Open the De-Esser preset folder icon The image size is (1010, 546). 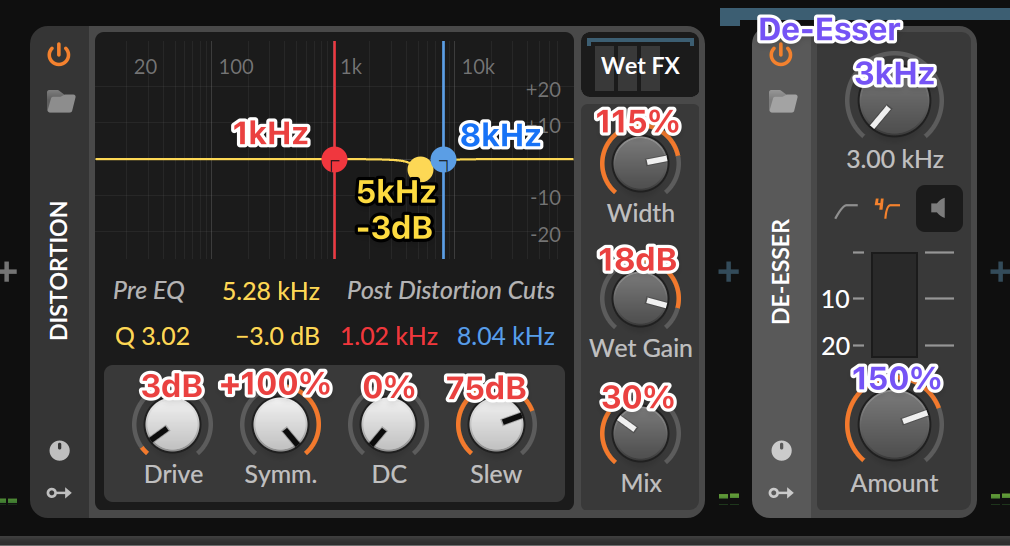tap(783, 102)
